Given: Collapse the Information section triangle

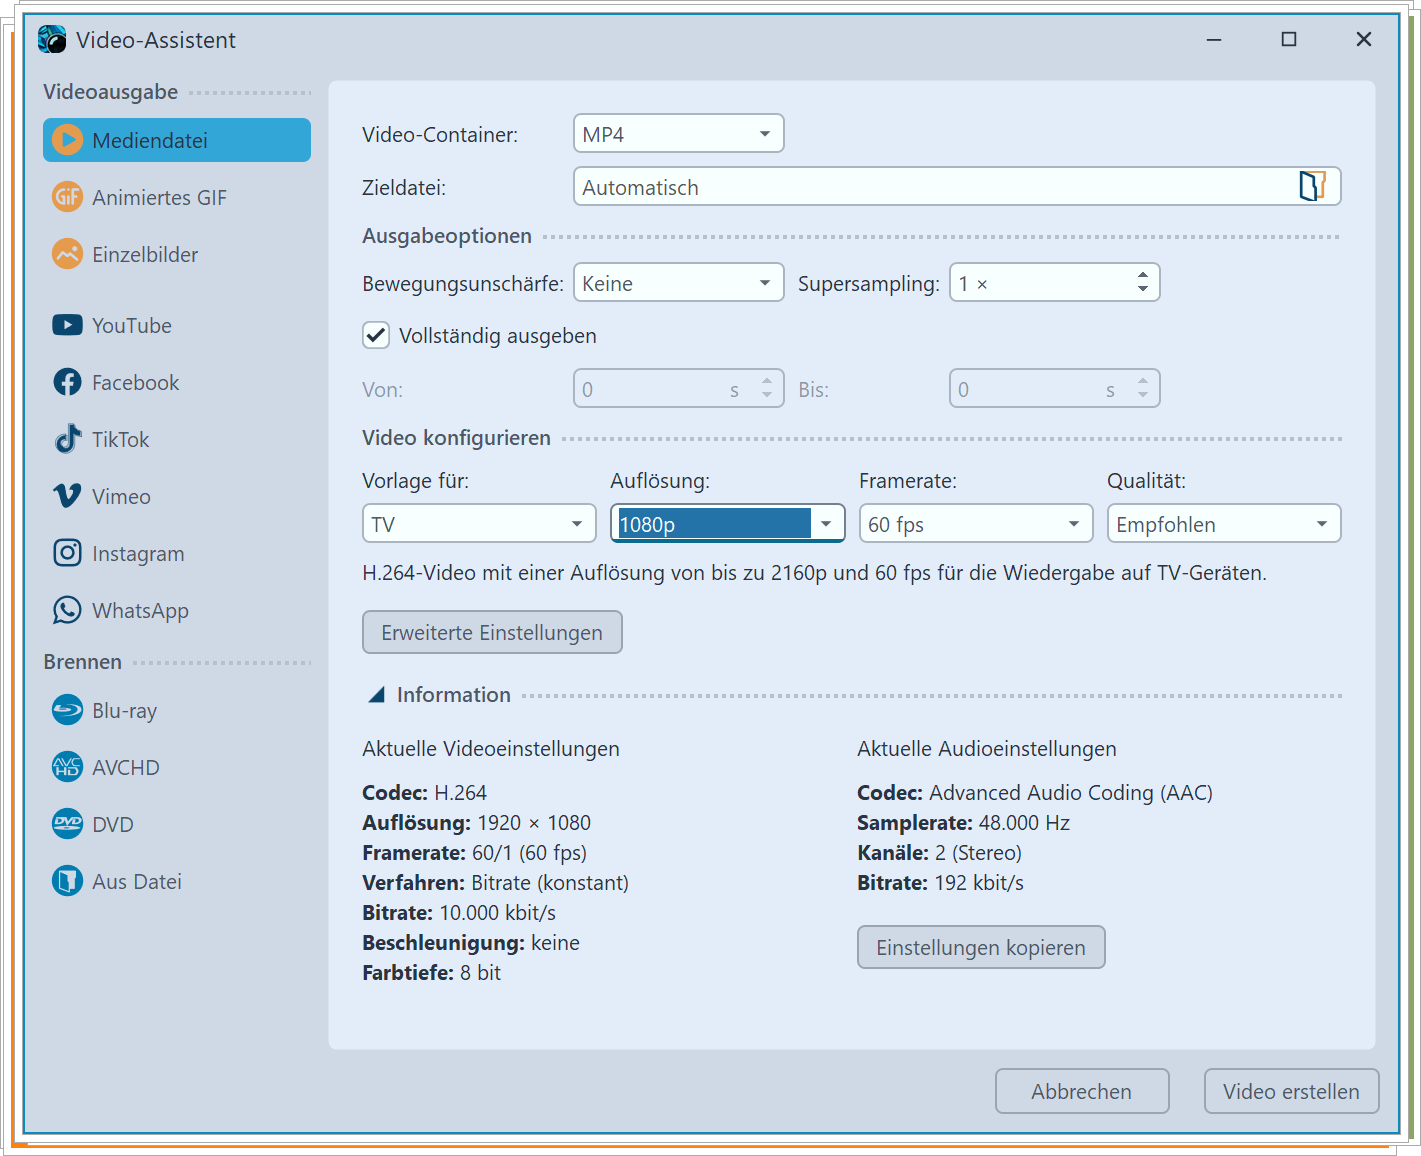Looking at the screenshot, I should (376, 695).
